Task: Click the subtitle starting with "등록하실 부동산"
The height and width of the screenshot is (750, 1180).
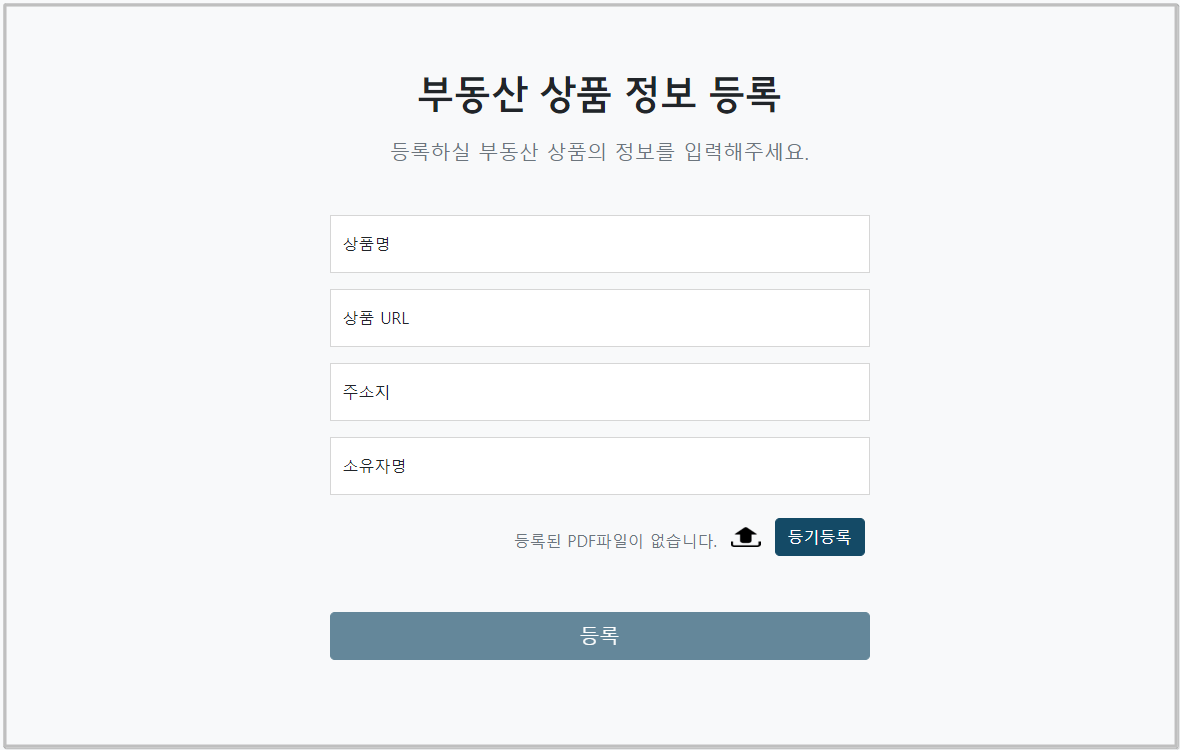Action: tap(599, 153)
